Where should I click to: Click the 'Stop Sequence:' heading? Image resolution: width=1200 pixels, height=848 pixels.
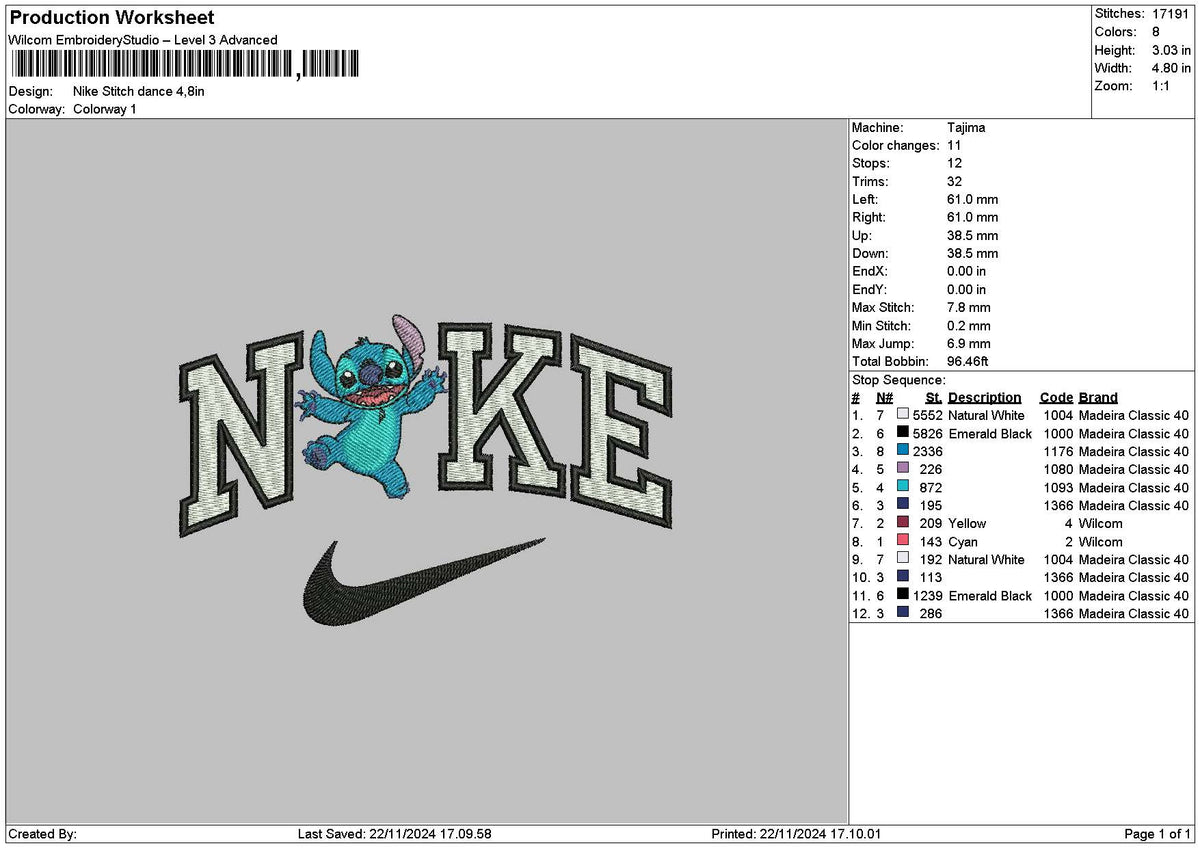[x=898, y=380]
